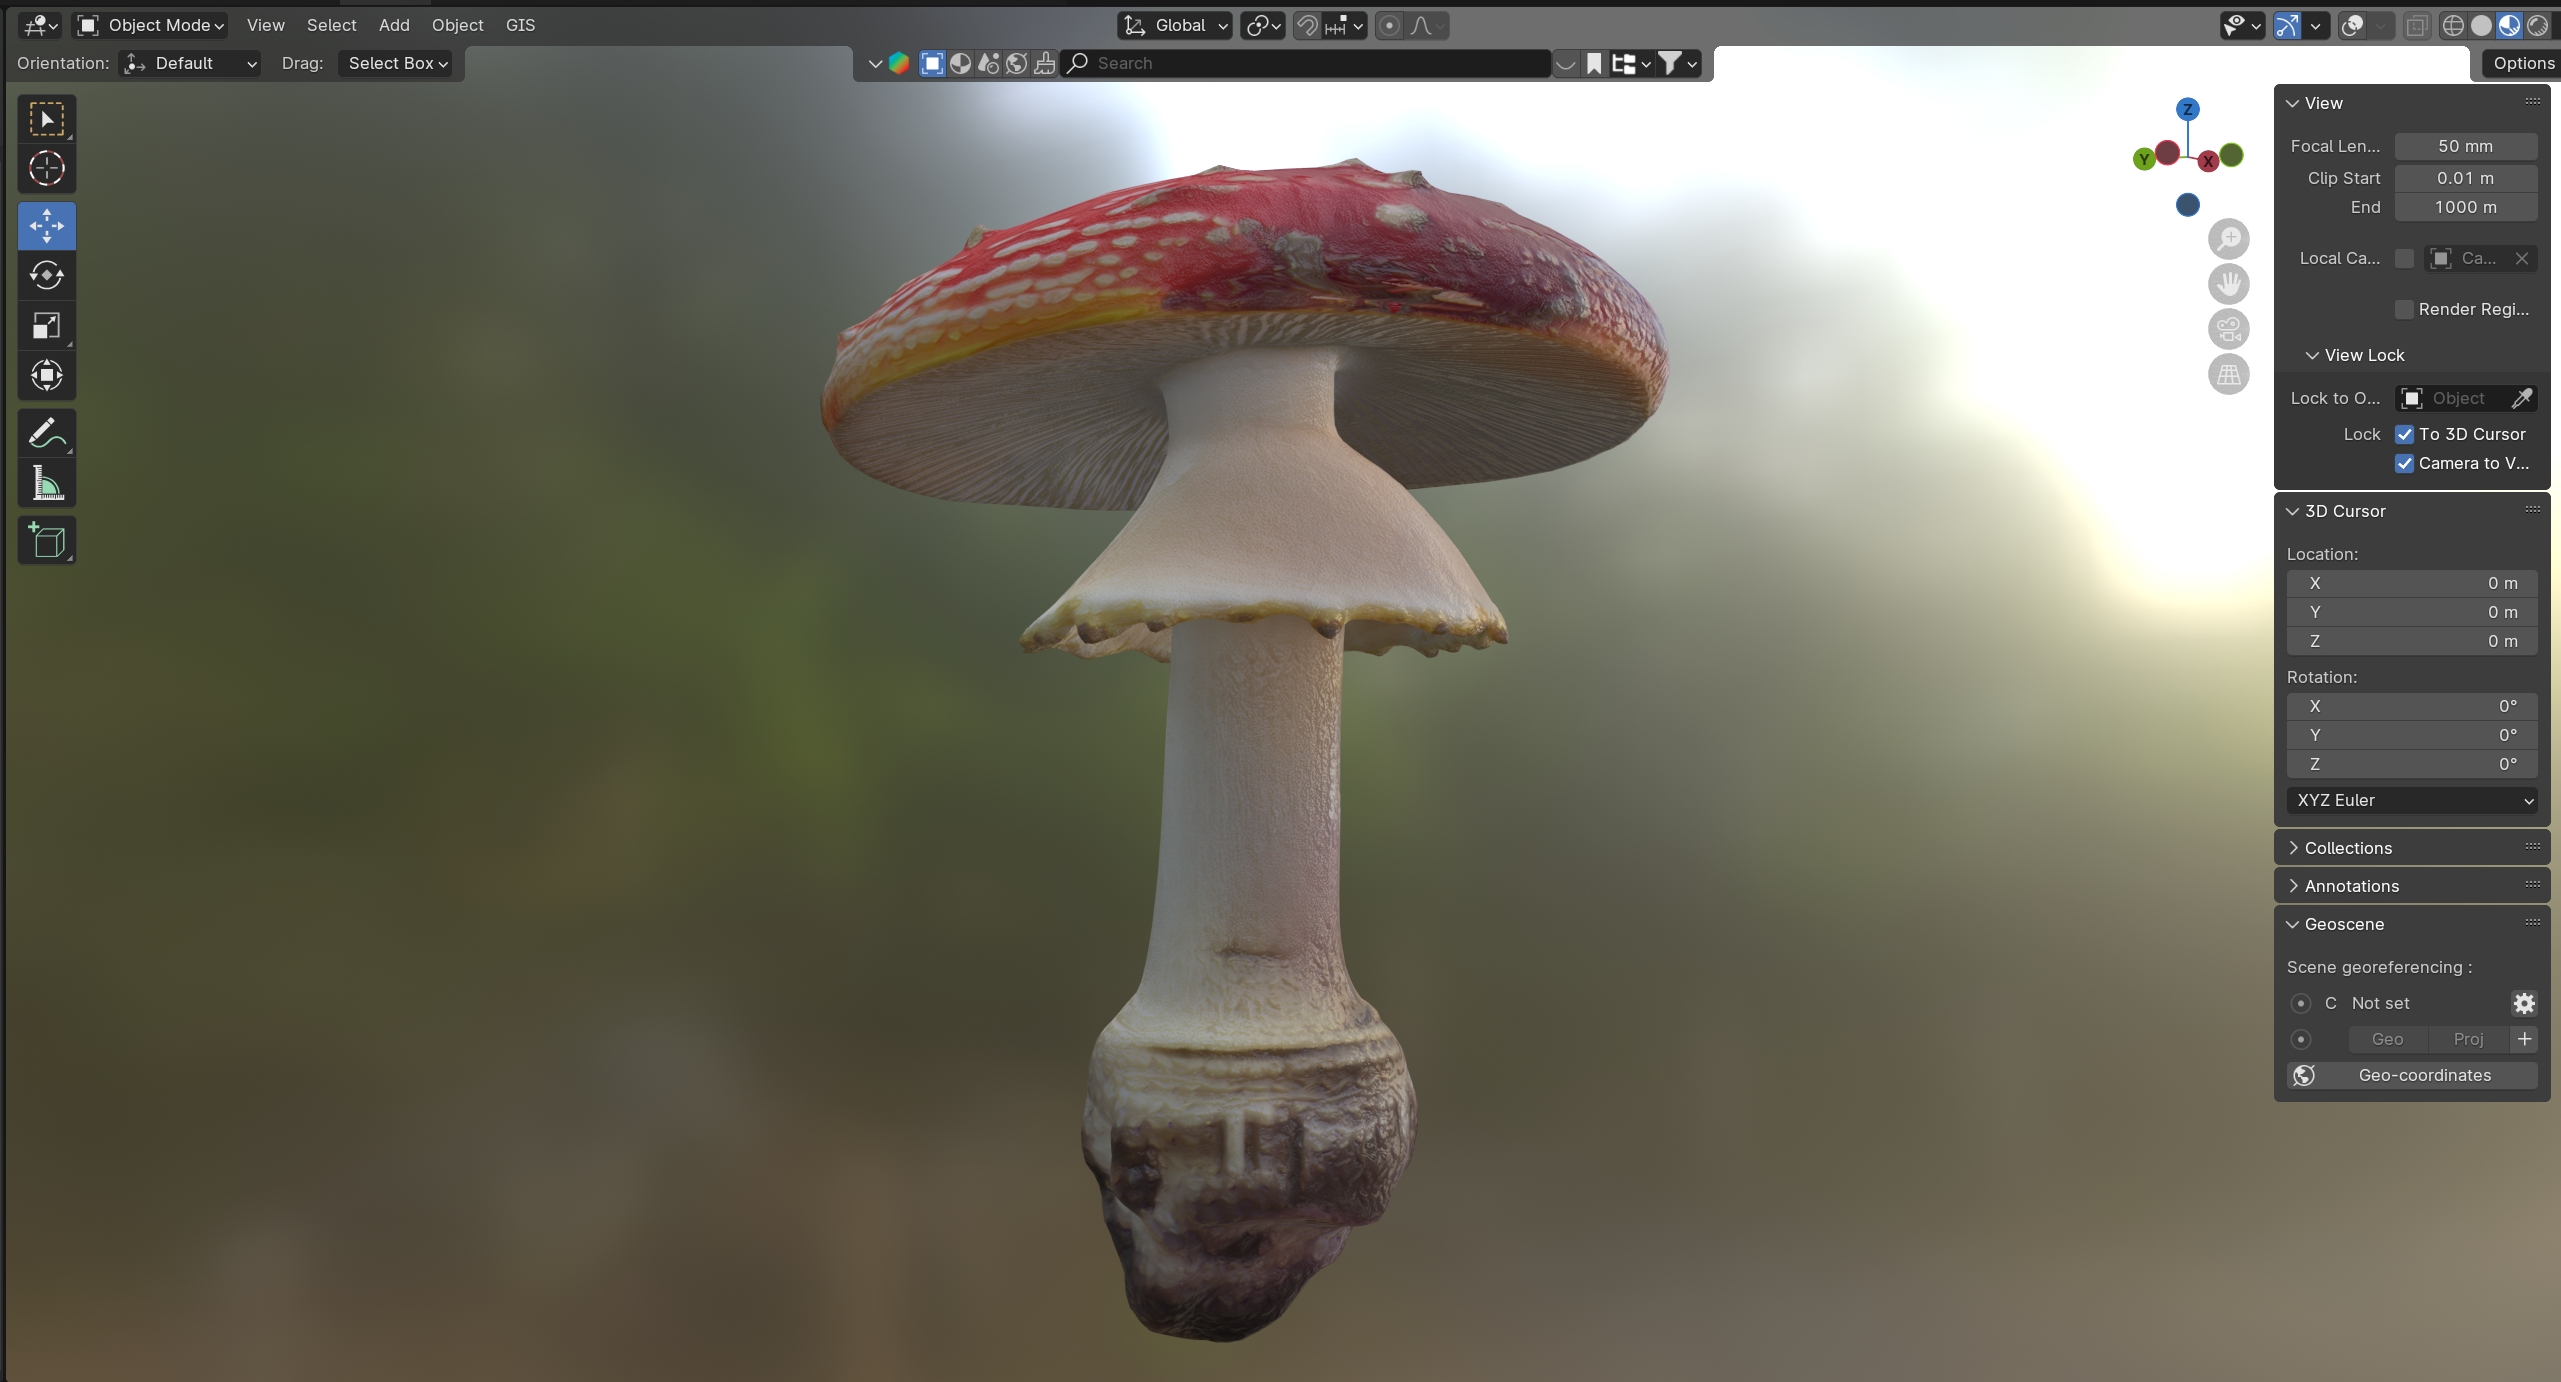Click the Geo-coordinates button
2561x1382 pixels.
(x=2411, y=1075)
